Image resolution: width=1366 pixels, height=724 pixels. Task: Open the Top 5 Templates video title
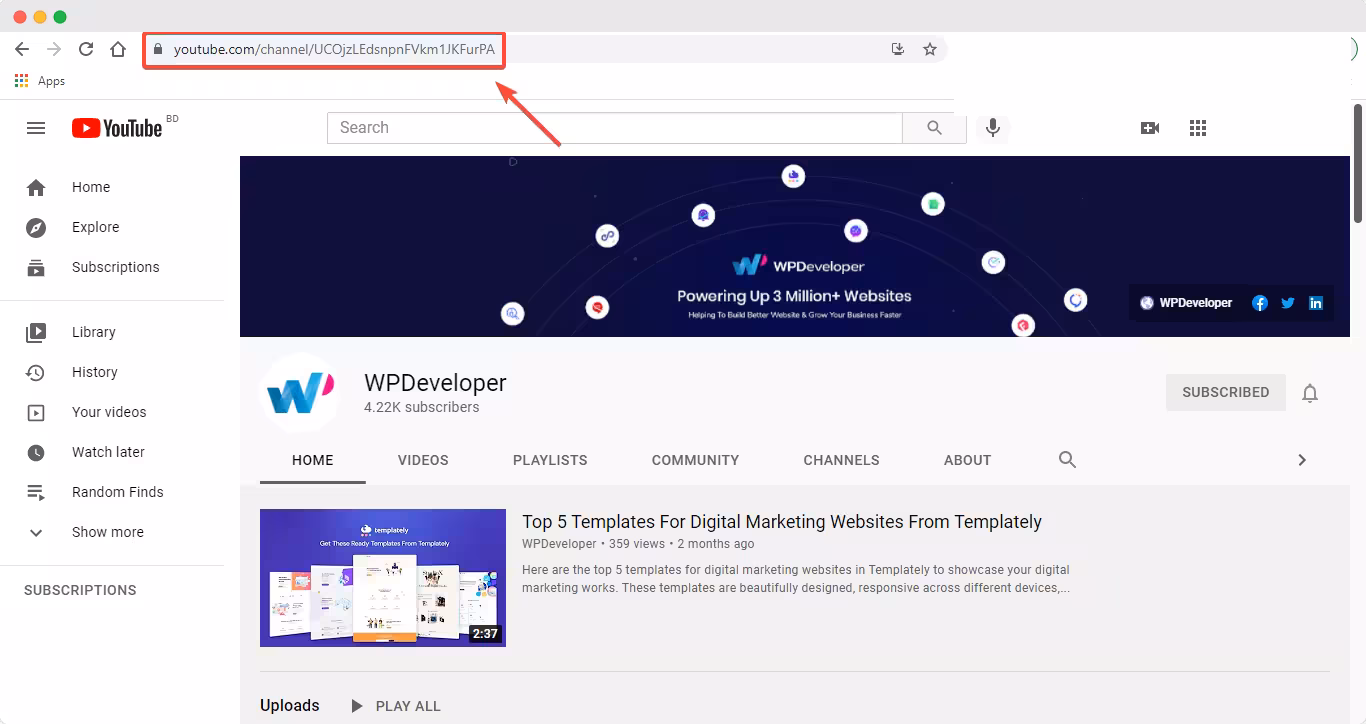(x=782, y=522)
